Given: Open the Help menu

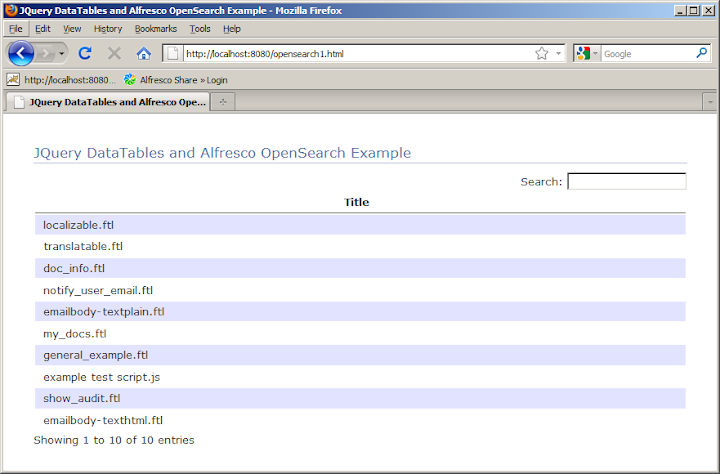Looking at the screenshot, I should click(x=232, y=29).
